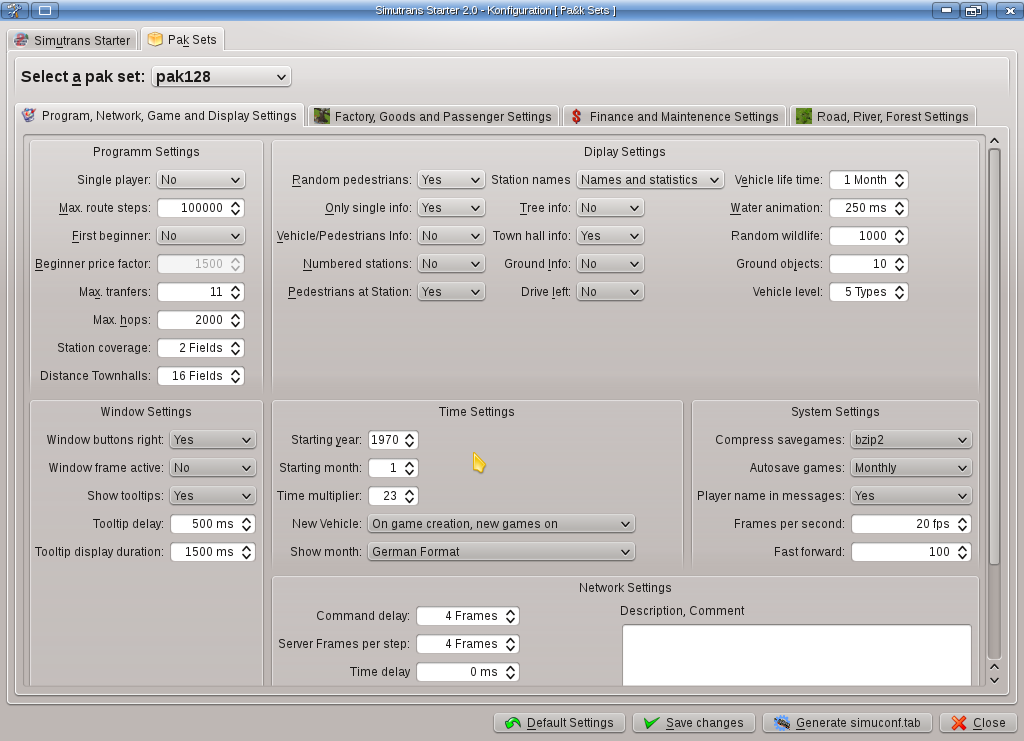The width and height of the screenshot is (1024, 741).
Task: Open Show tooltips dropdown
Action: pyautogui.click(x=212, y=496)
